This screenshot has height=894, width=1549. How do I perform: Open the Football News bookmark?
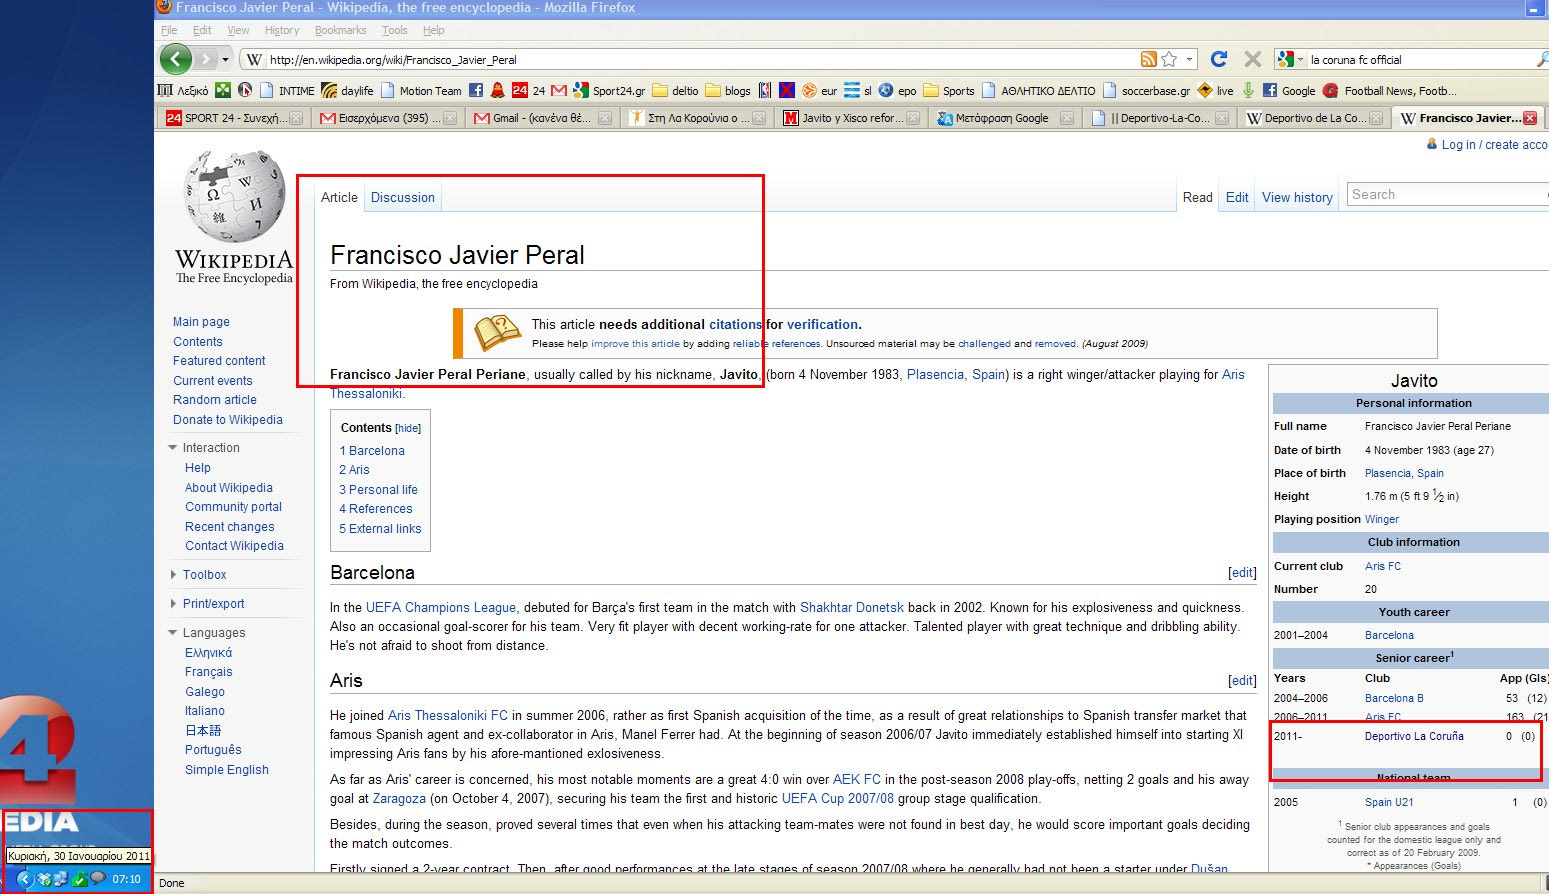[x=1390, y=90]
